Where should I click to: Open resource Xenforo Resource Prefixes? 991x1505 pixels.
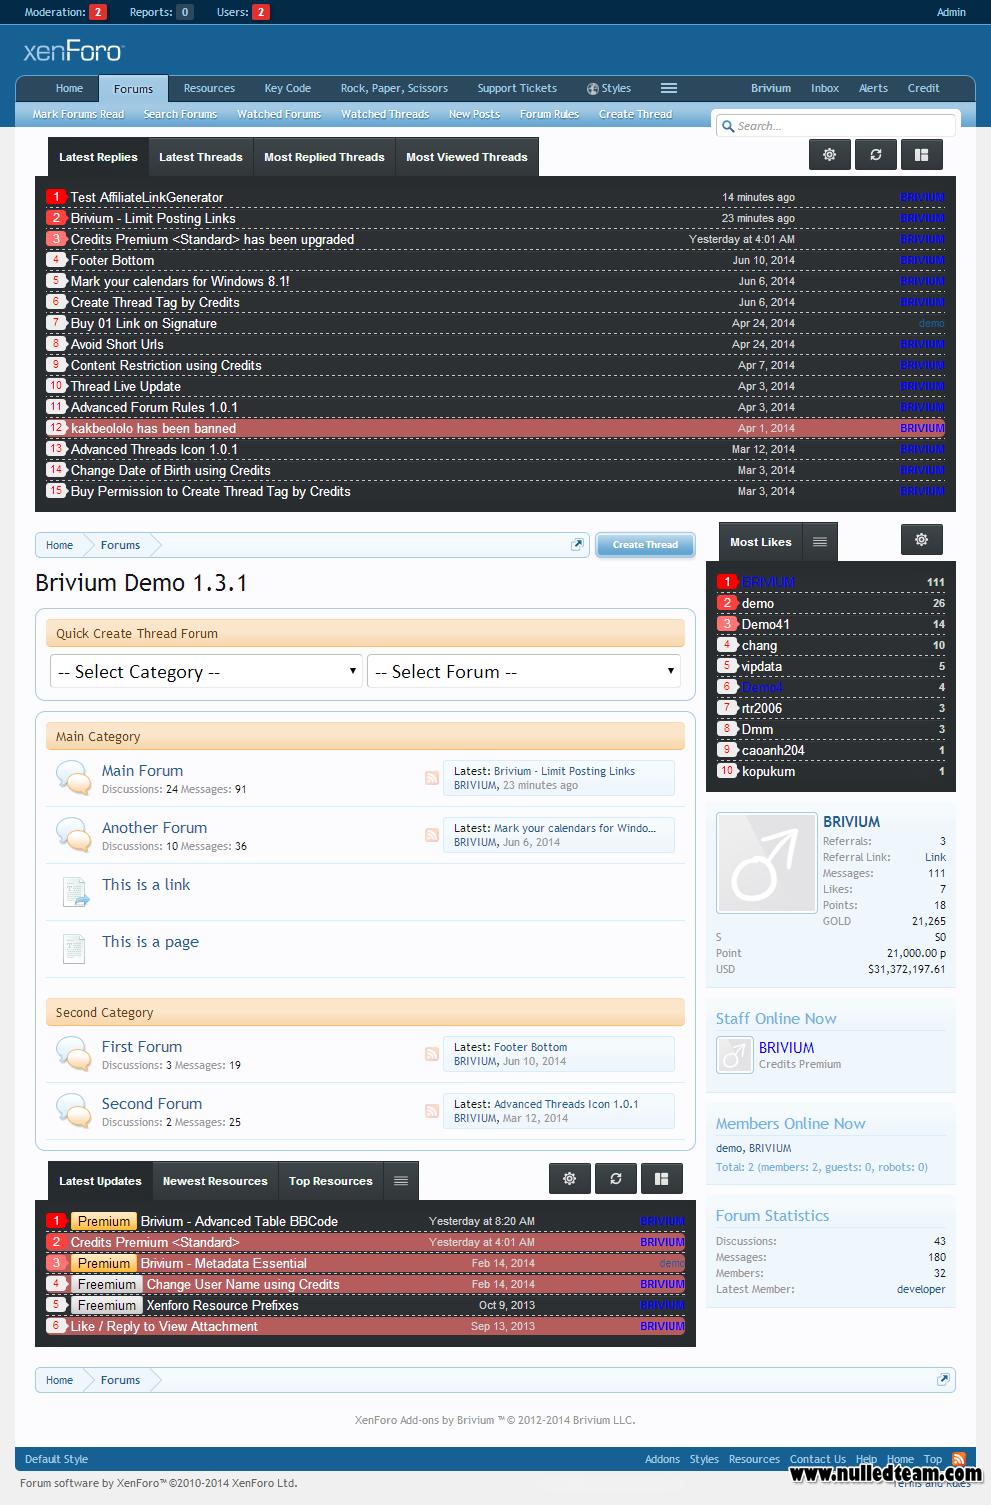(x=222, y=1305)
